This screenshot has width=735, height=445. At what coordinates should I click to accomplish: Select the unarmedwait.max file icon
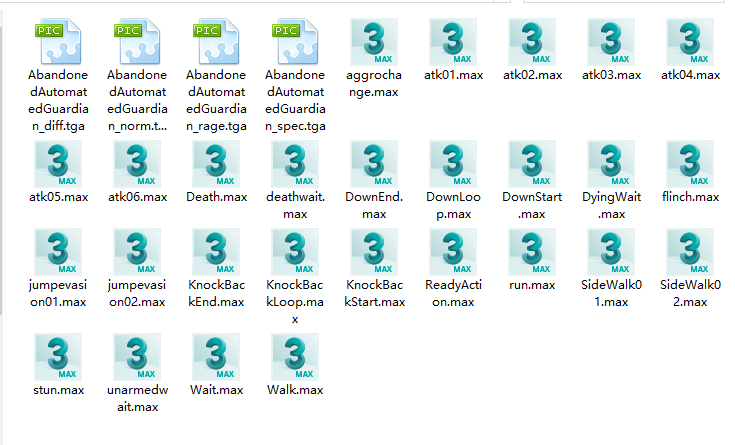137,357
